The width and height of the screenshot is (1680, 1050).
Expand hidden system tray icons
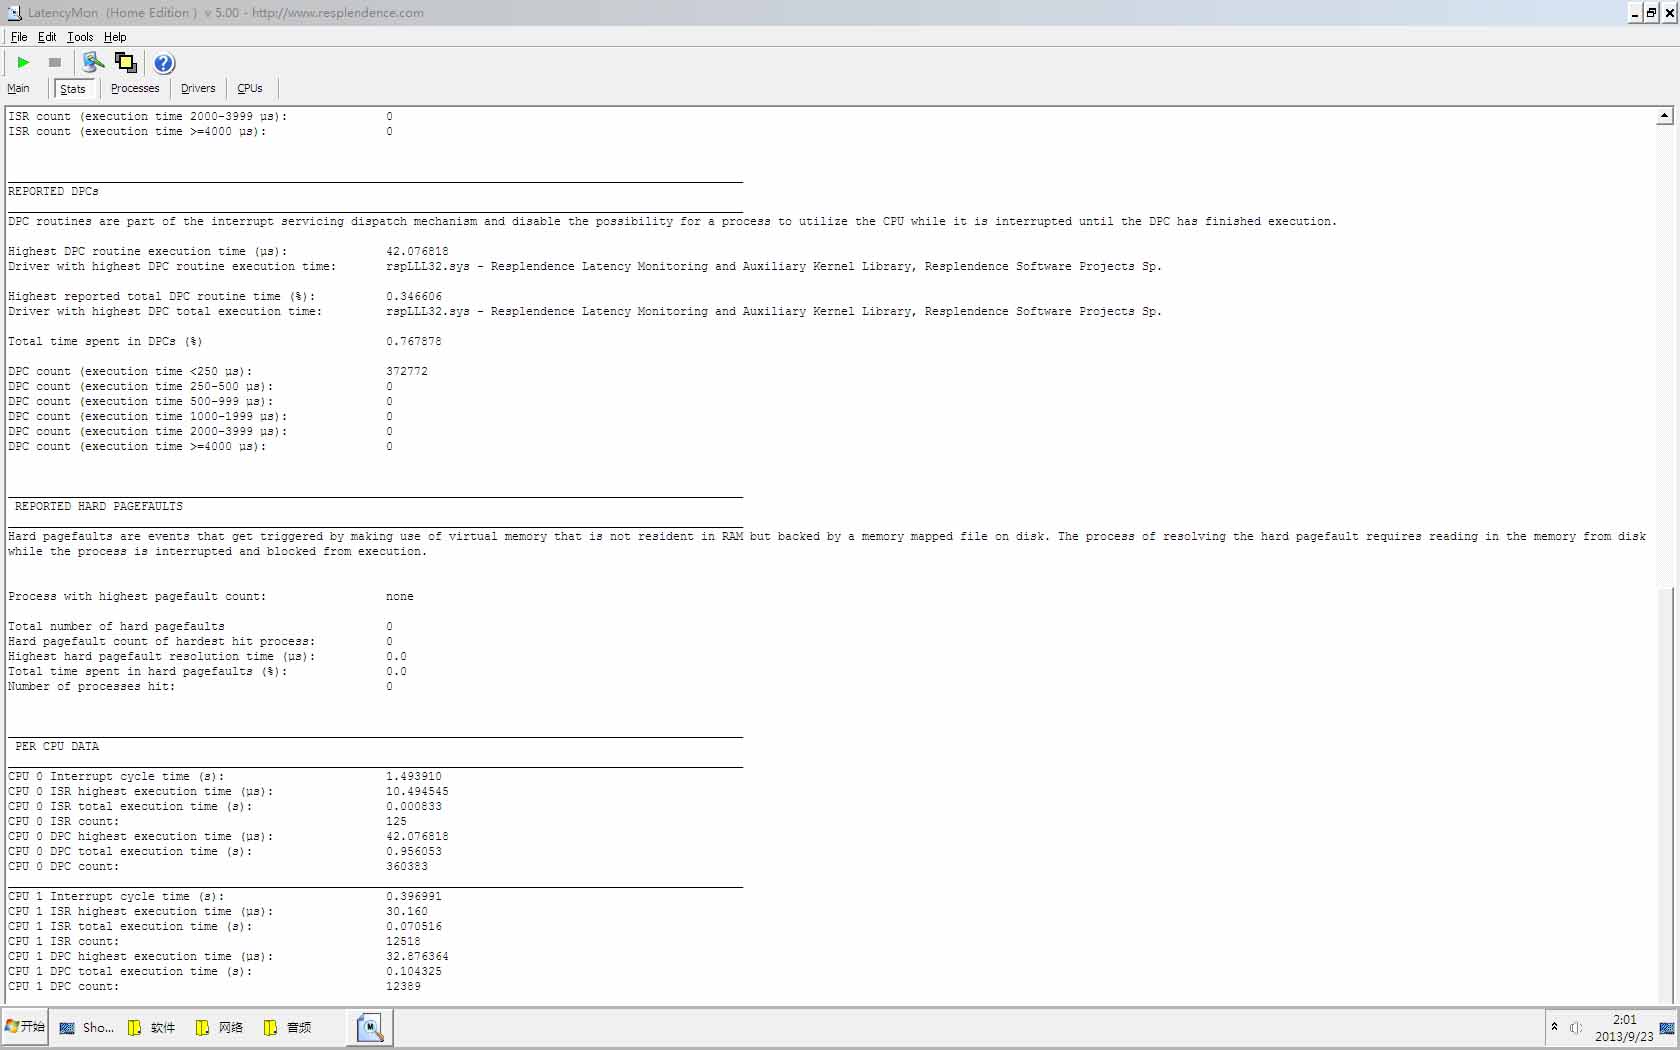click(1554, 1027)
